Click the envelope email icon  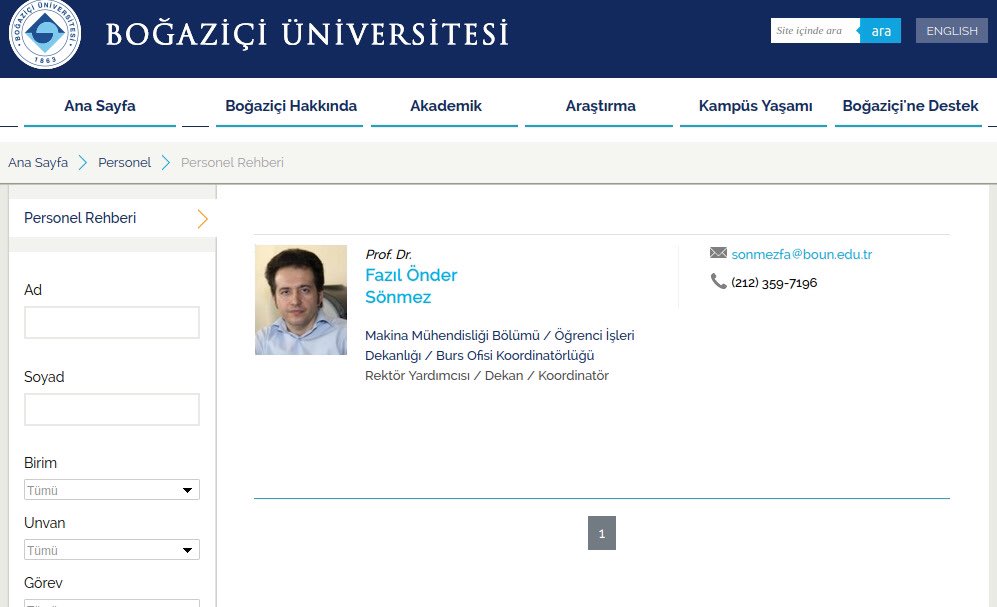tap(718, 254)
